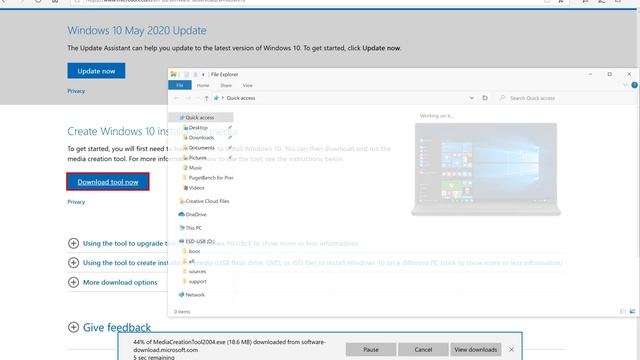640x360 pixels.
Task: Open Quick Access Toolbar customize dropdown
Action: pos(203,74)
